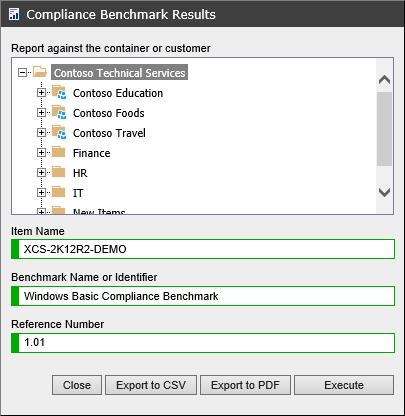Image resolution: width=405 pixels, height=416 pixels.
Task: Select Contoso Travel in the tree
Action: (x=109, y=133)
